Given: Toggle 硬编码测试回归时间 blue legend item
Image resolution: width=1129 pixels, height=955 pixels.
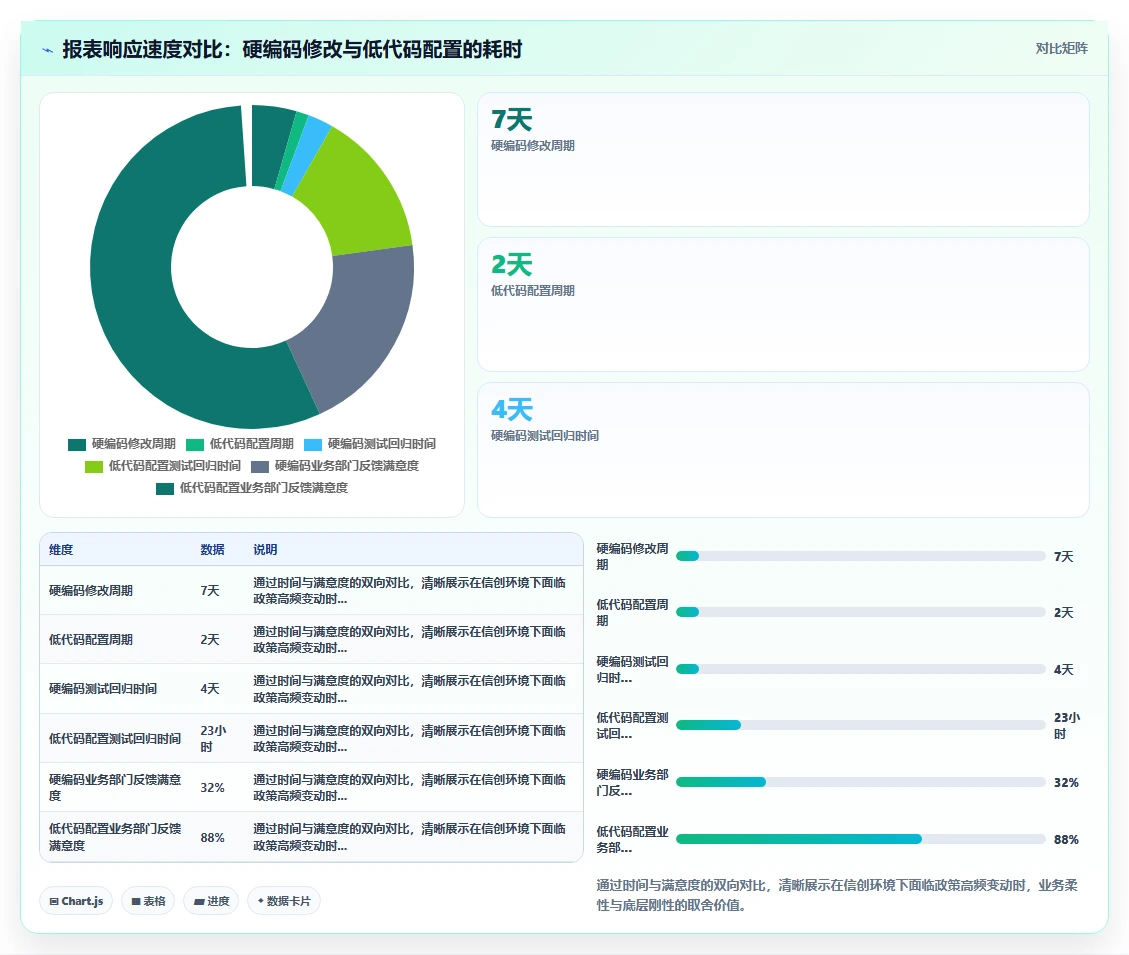Looking at the screenshot, I should pyautogui.click(x=369, y=444).
